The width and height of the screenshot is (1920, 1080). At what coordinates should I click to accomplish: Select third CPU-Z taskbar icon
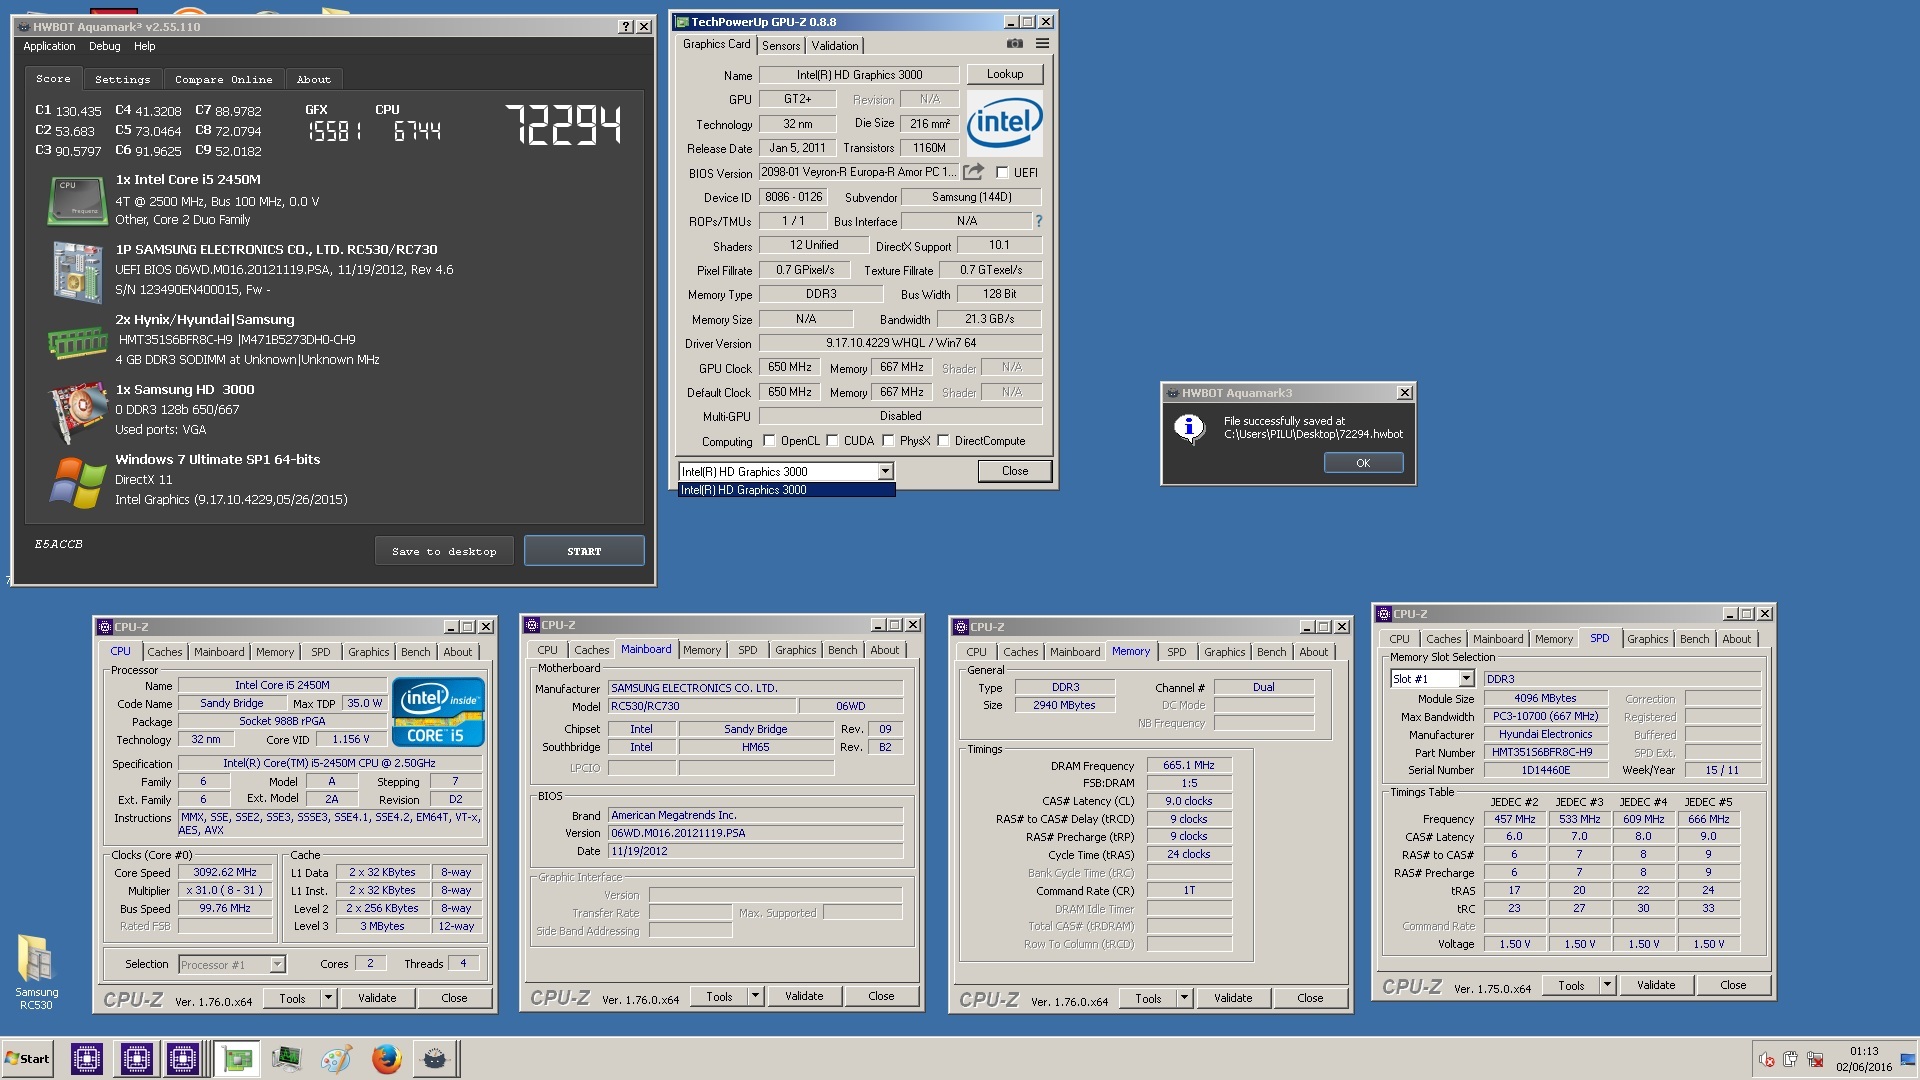pyautogui.click(x=183, y=1058)
